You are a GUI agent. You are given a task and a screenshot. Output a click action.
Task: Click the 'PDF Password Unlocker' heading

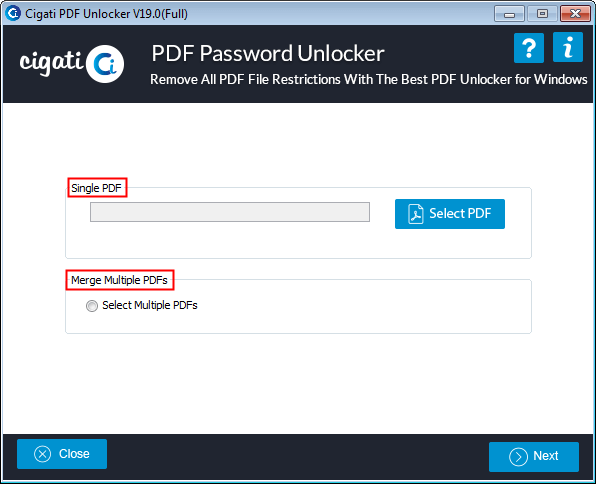point(268,53)
